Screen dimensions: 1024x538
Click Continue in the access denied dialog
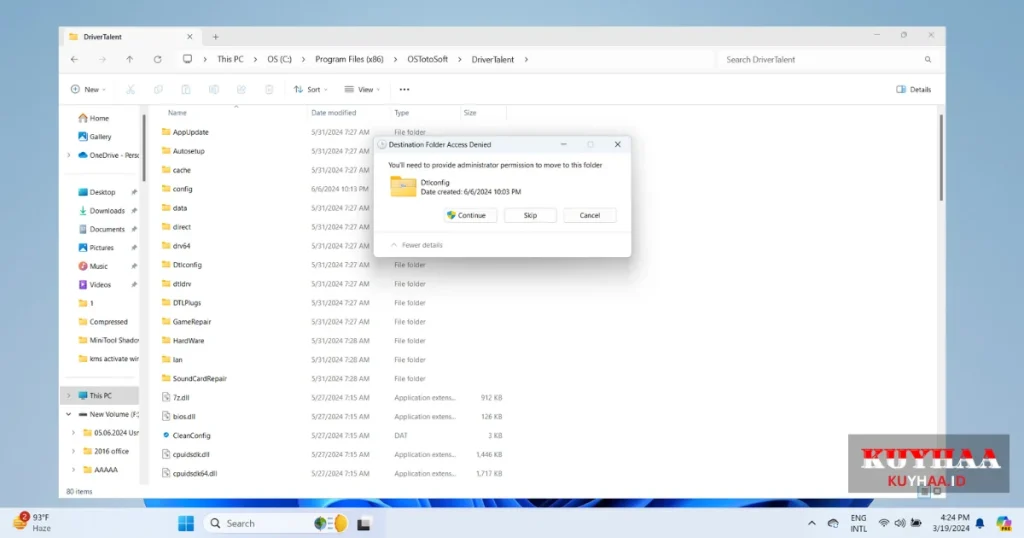[x=470, y=215]
